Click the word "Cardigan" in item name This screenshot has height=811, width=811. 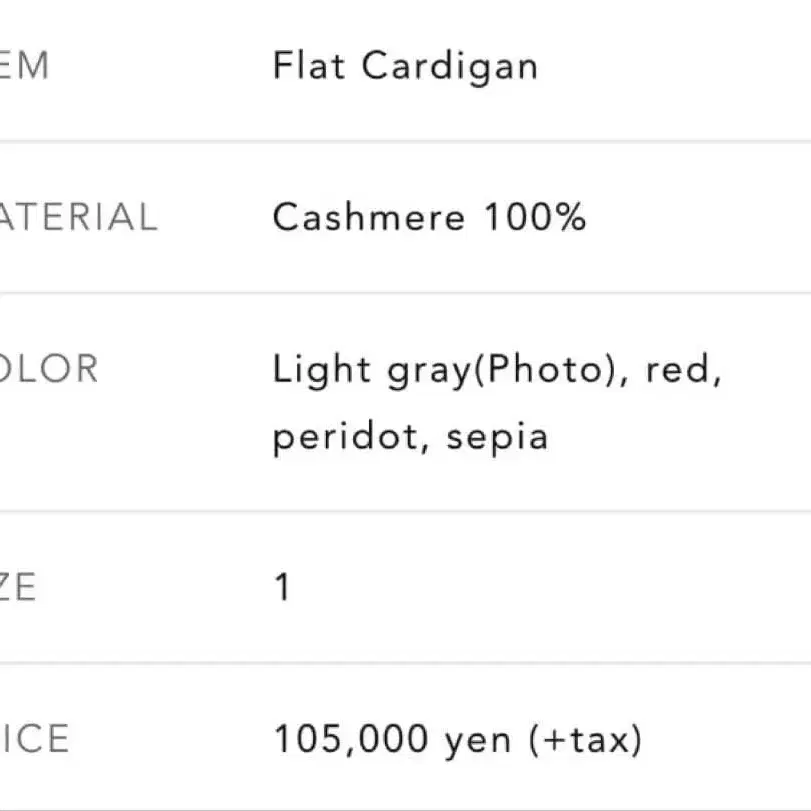click(x=449, y=67)
